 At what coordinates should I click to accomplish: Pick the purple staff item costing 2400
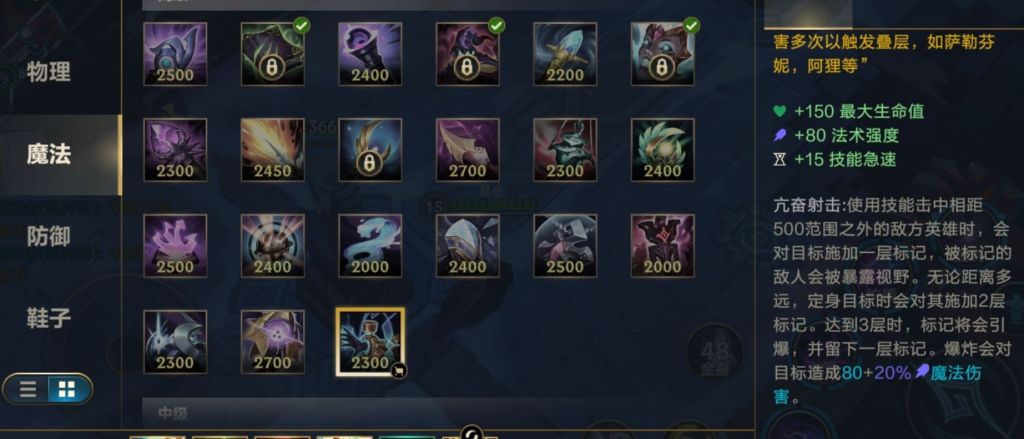tap(370, 54)
